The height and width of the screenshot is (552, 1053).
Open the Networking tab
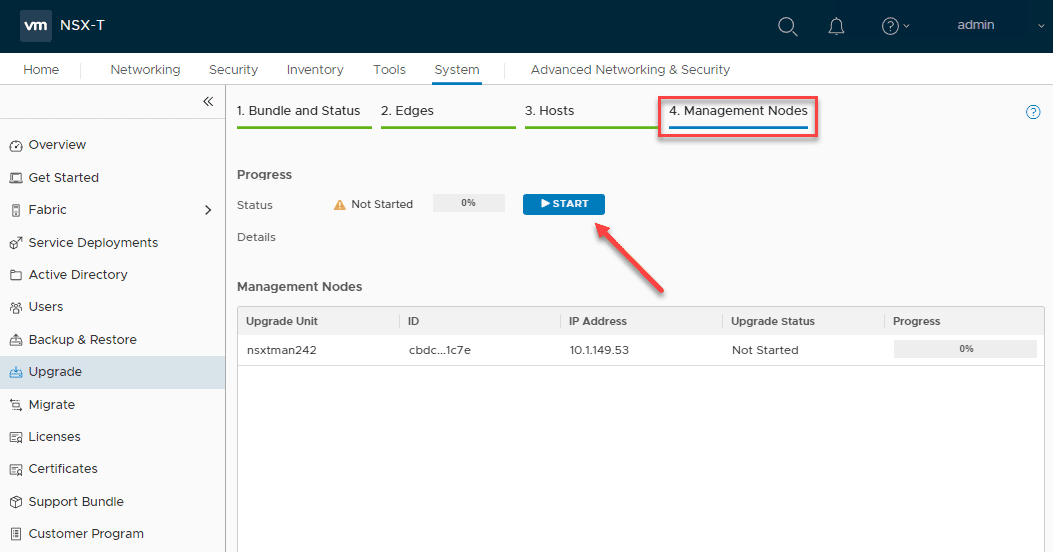(145, 70)
